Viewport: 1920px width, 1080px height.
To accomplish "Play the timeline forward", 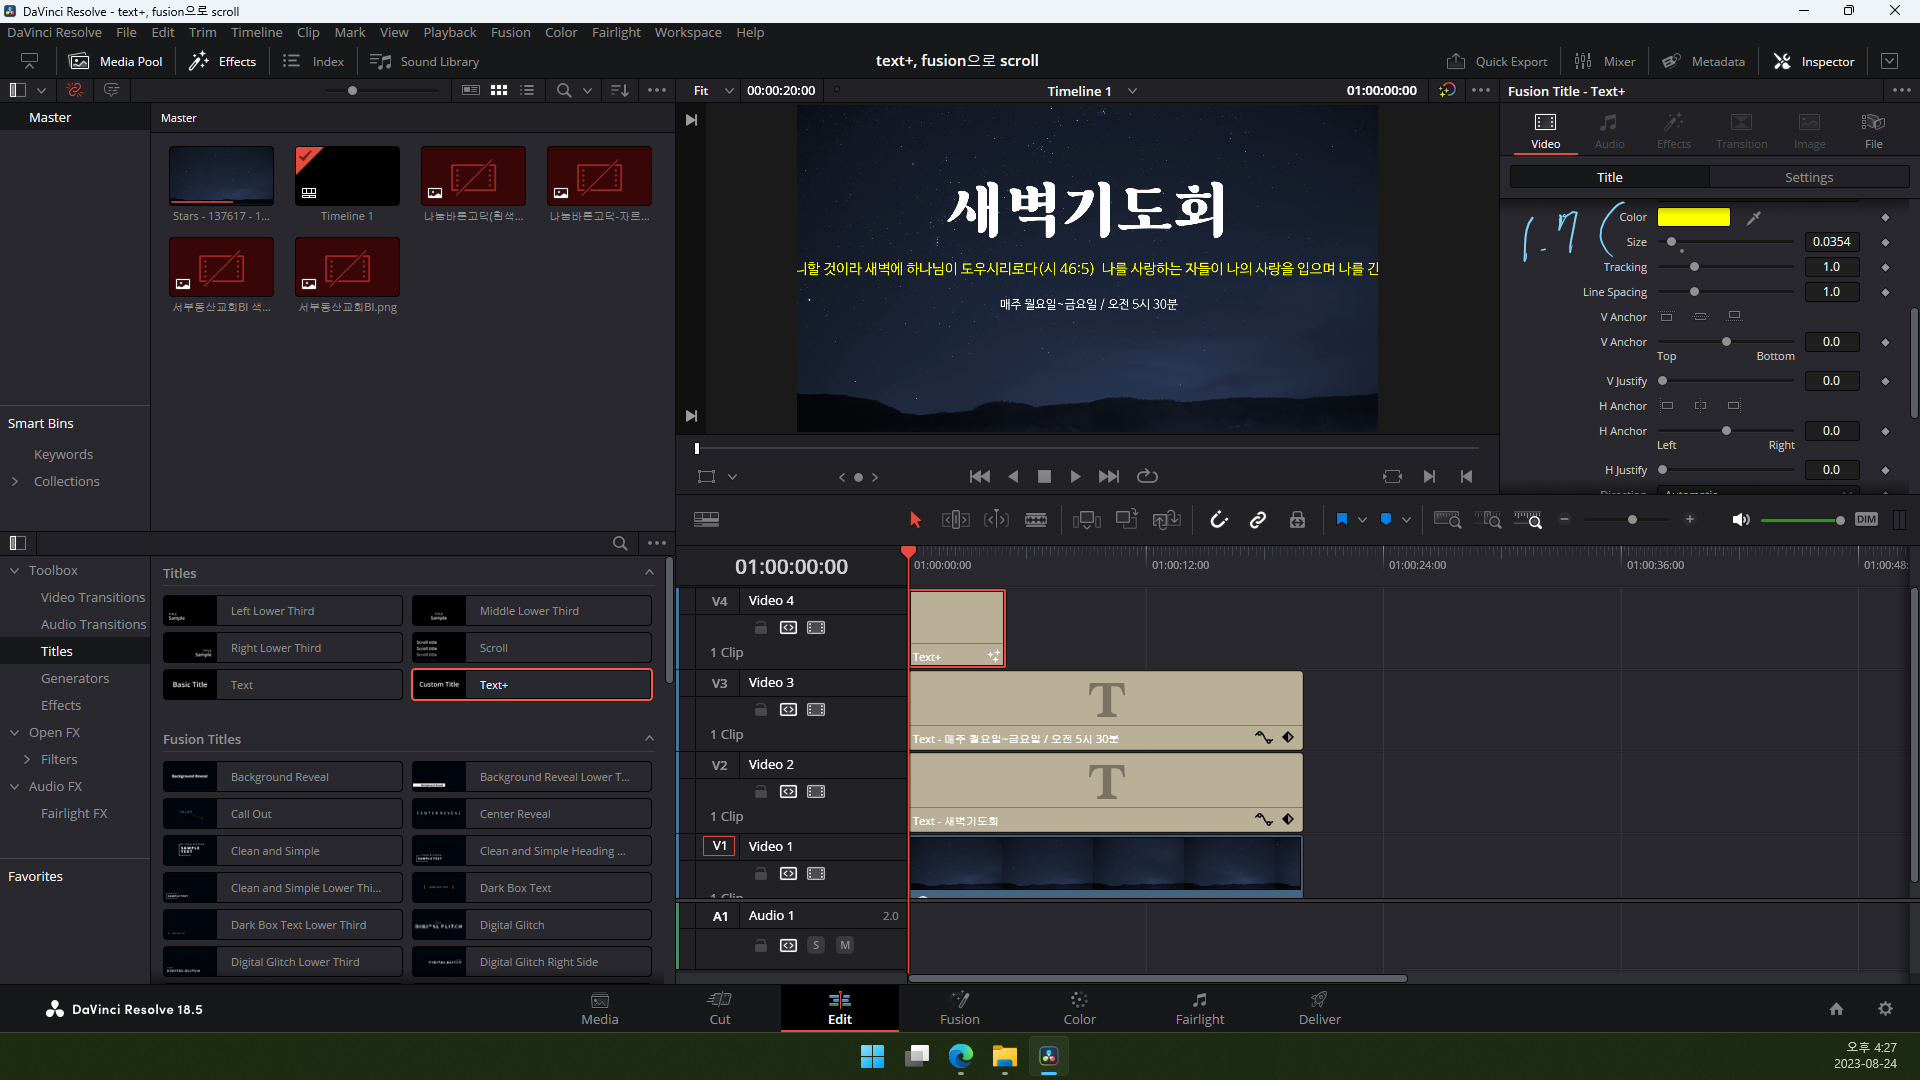I will [1075, 477].
